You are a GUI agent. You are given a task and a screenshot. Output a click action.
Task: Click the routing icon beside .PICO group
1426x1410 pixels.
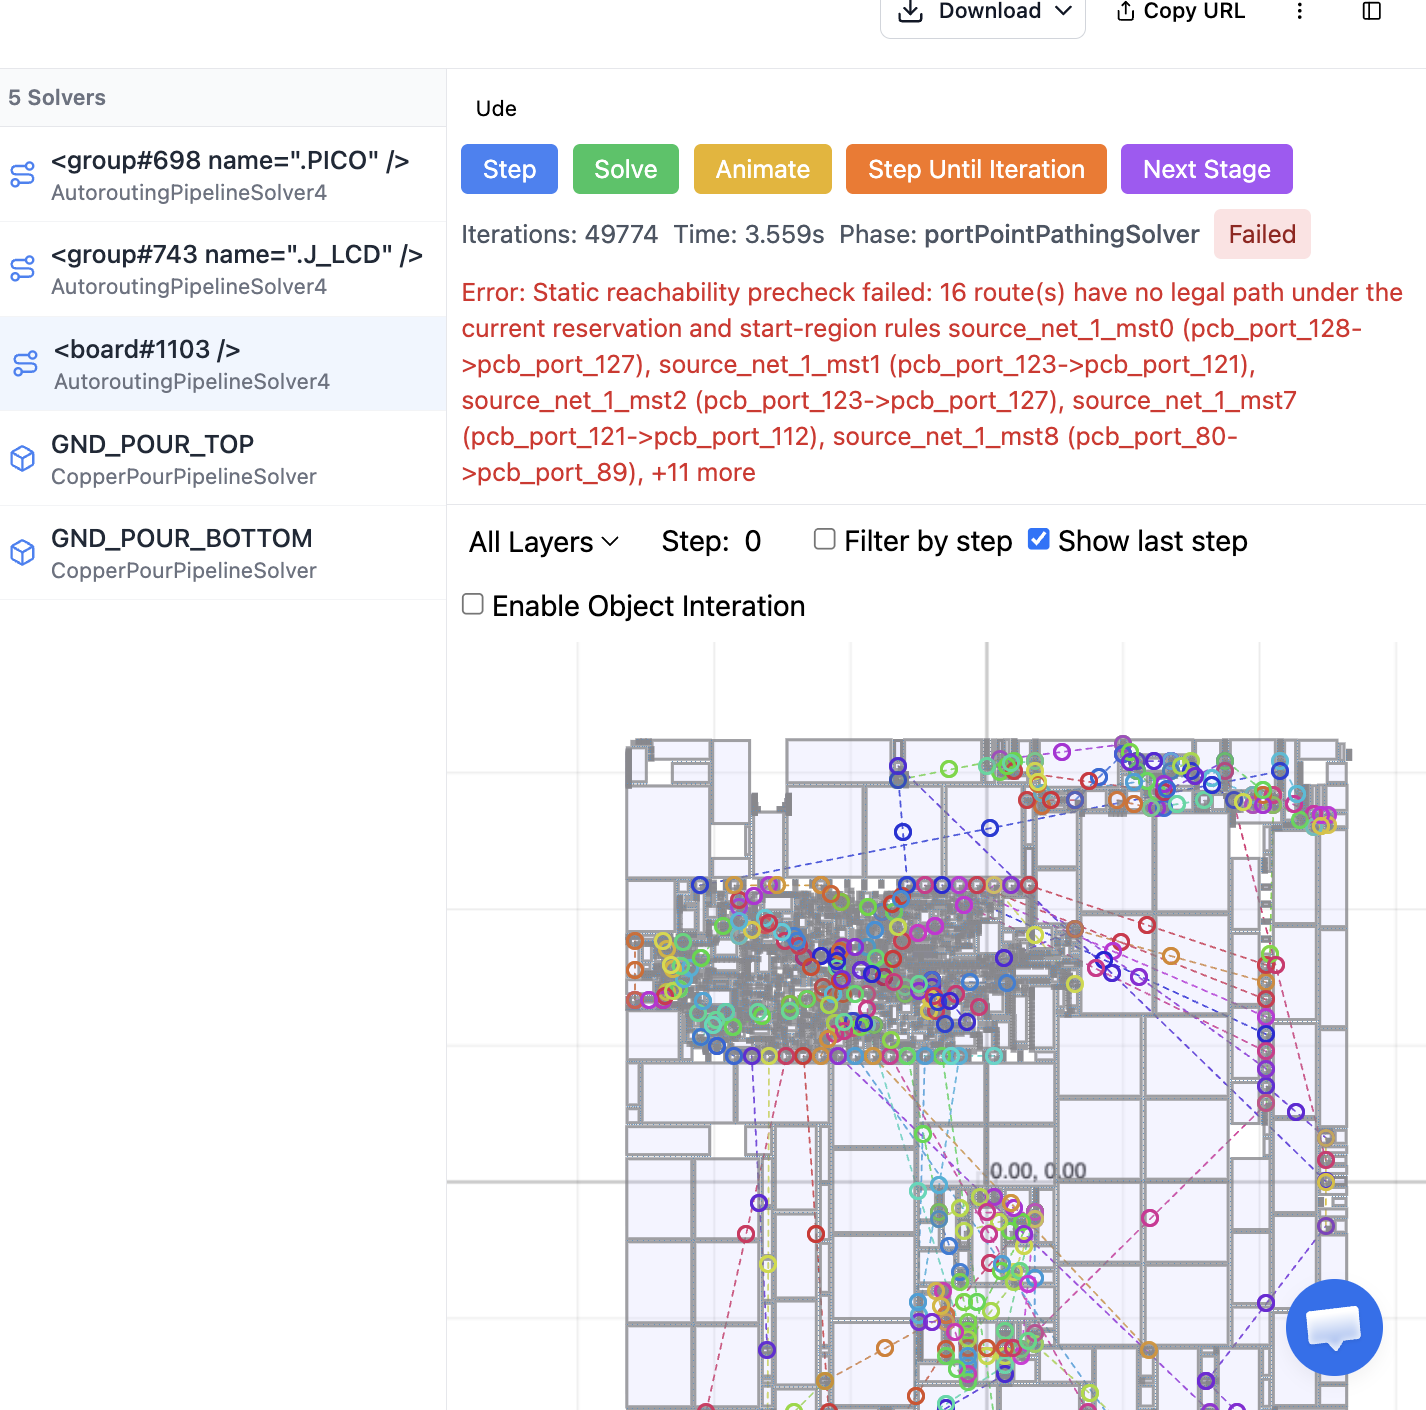[x=22, y=175]
